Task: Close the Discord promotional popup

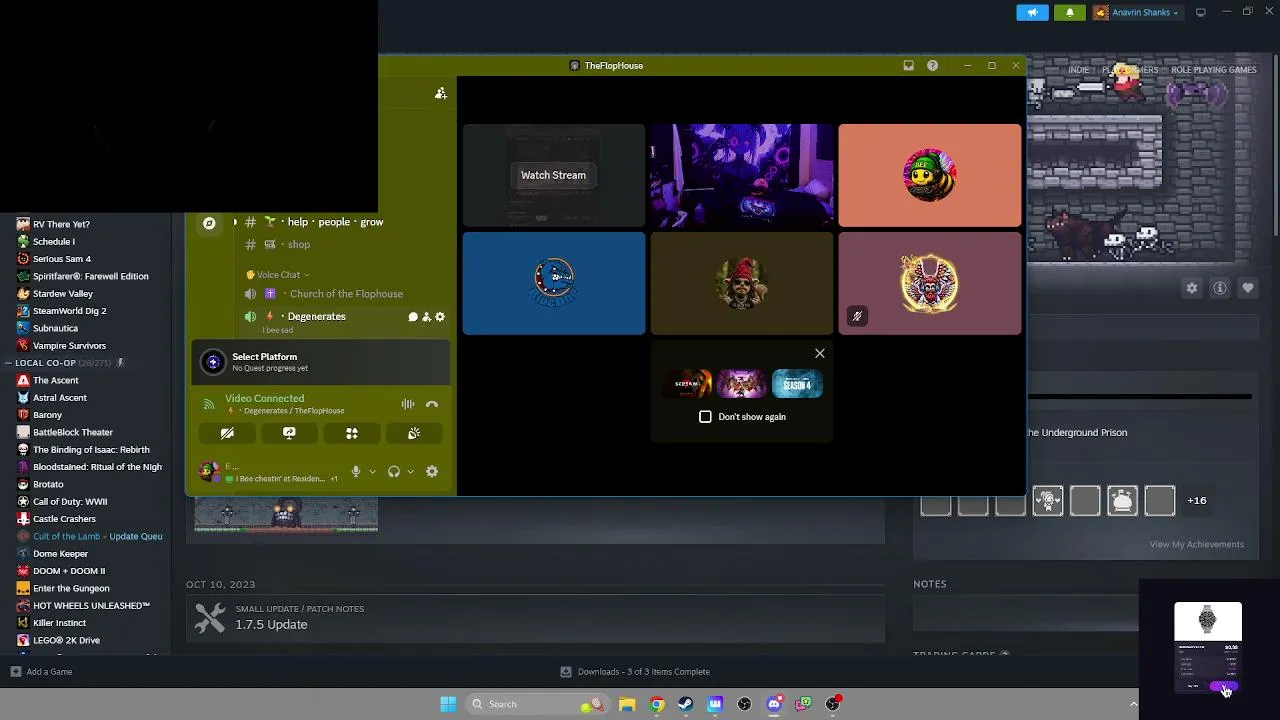Action: pyautogui.click(x=820, y=353)
